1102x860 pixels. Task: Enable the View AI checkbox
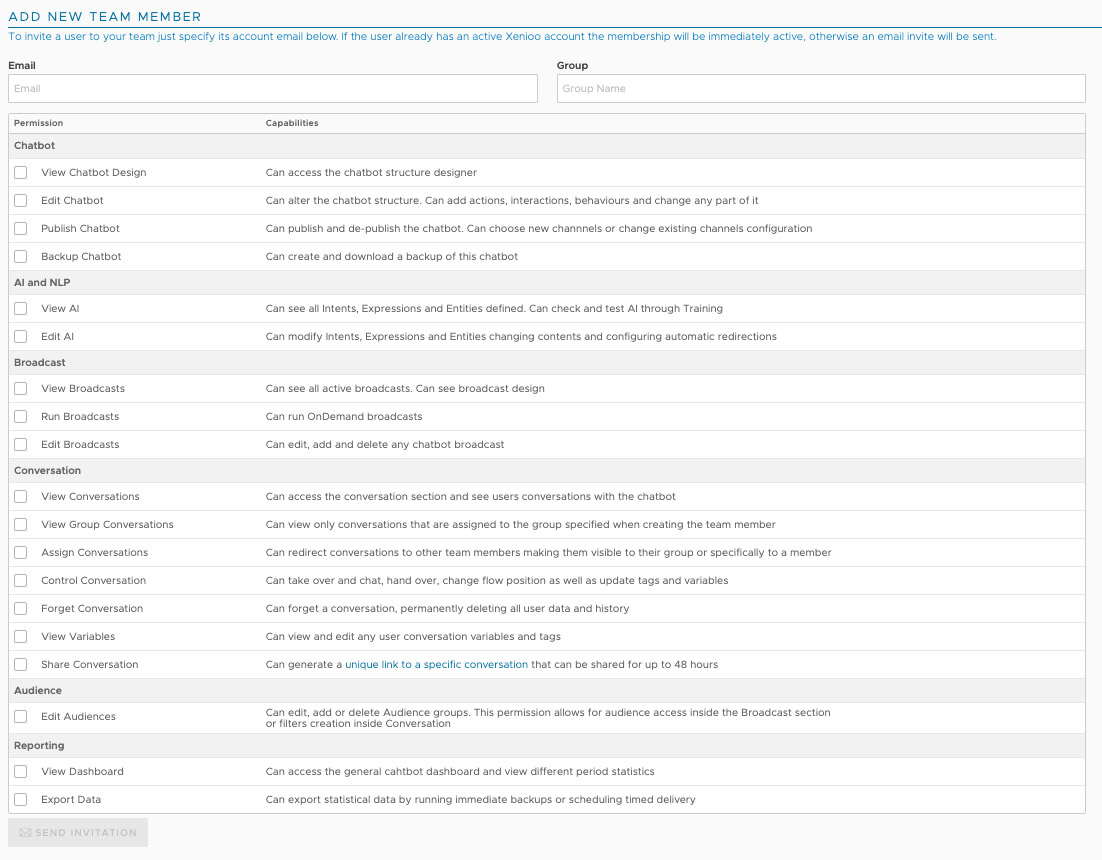pos(21,308)
